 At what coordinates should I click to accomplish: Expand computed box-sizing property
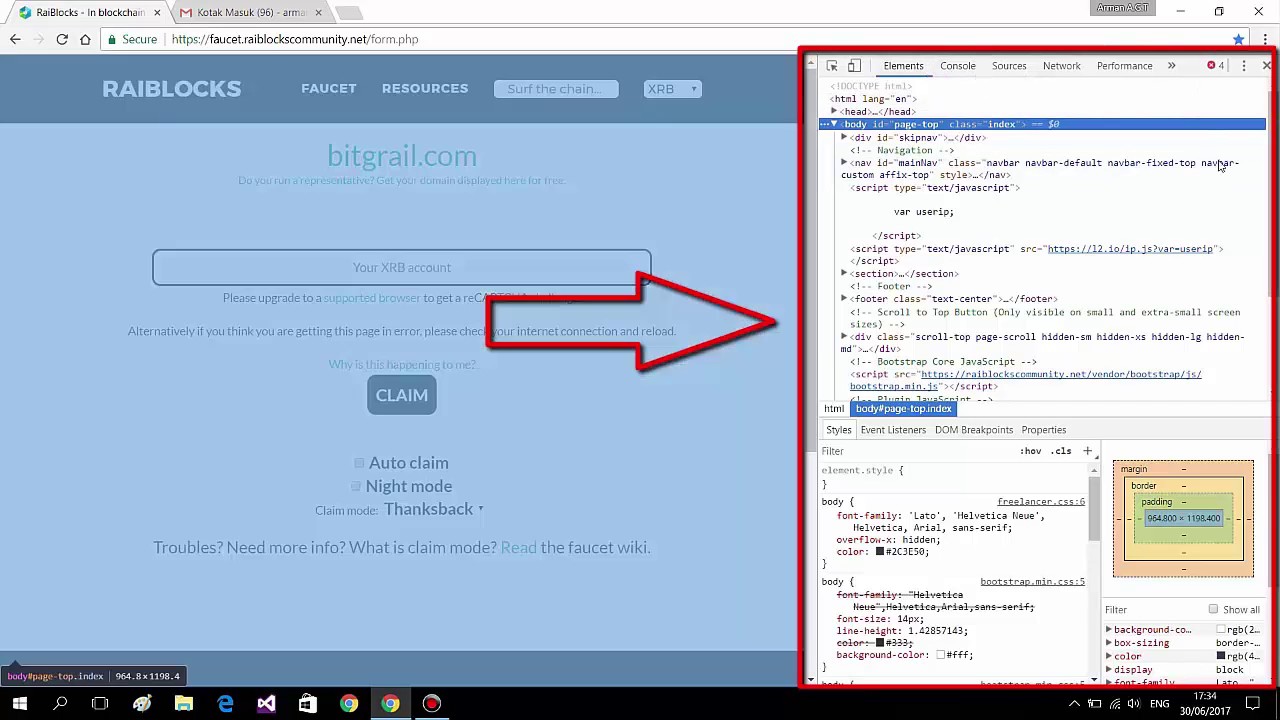(x=1109, y=643)
